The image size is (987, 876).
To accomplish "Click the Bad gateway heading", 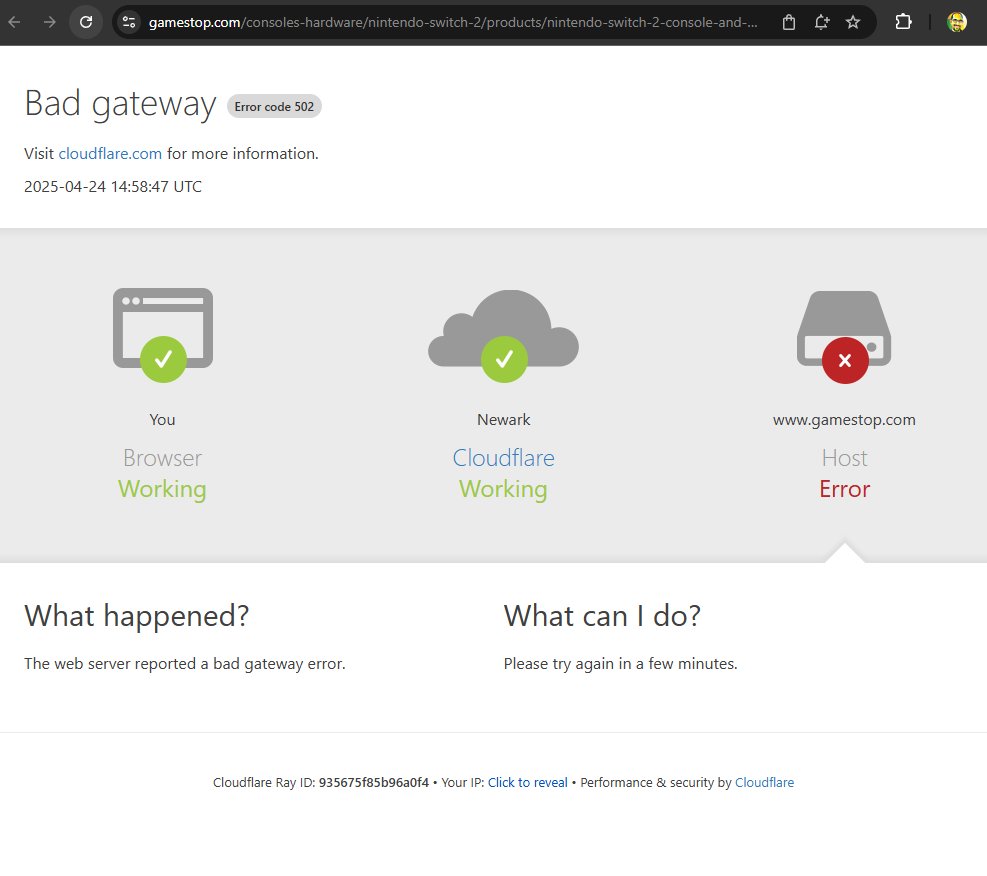I will (x=120, y=103).
